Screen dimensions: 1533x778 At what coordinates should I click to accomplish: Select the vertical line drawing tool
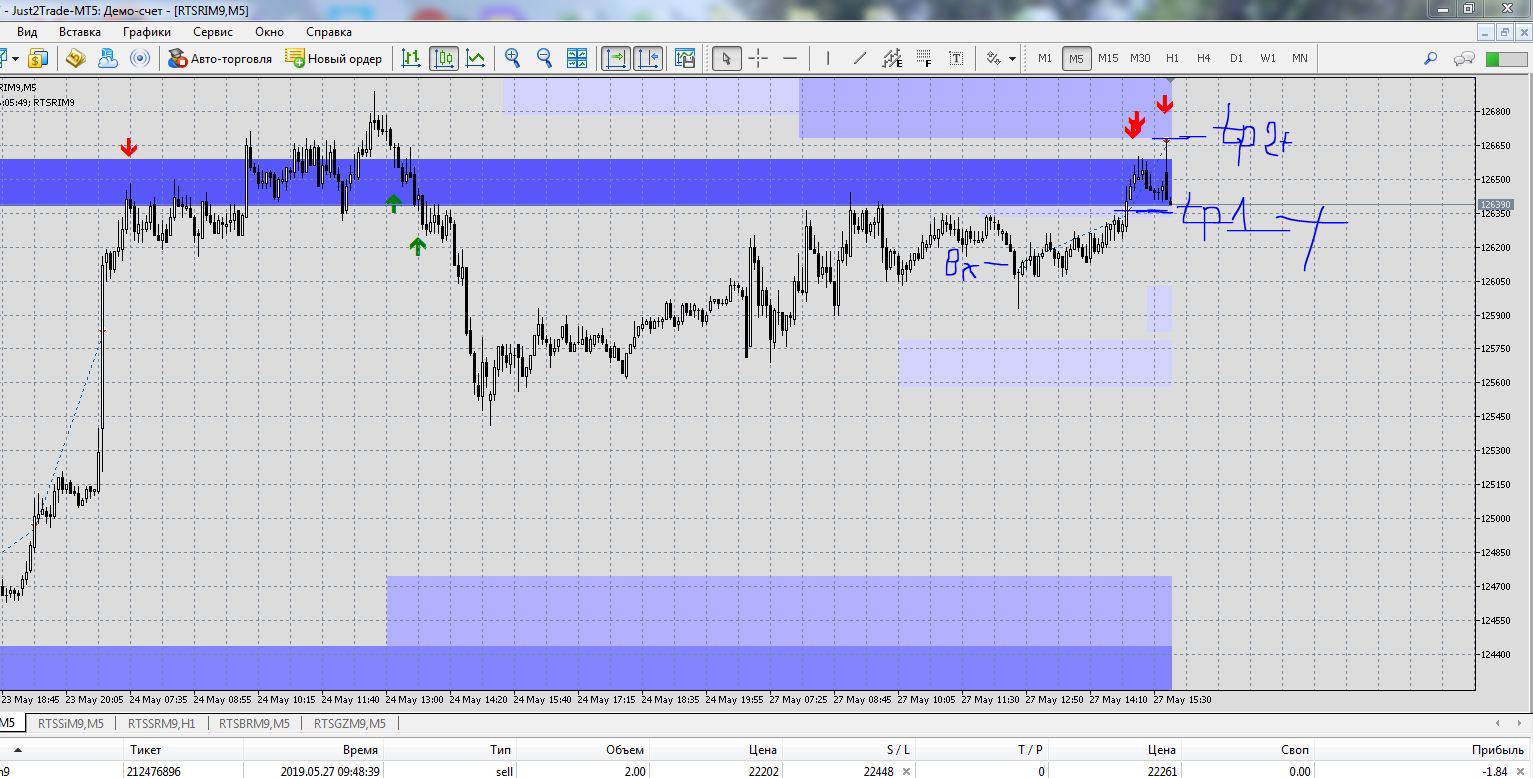pos(828,58)
